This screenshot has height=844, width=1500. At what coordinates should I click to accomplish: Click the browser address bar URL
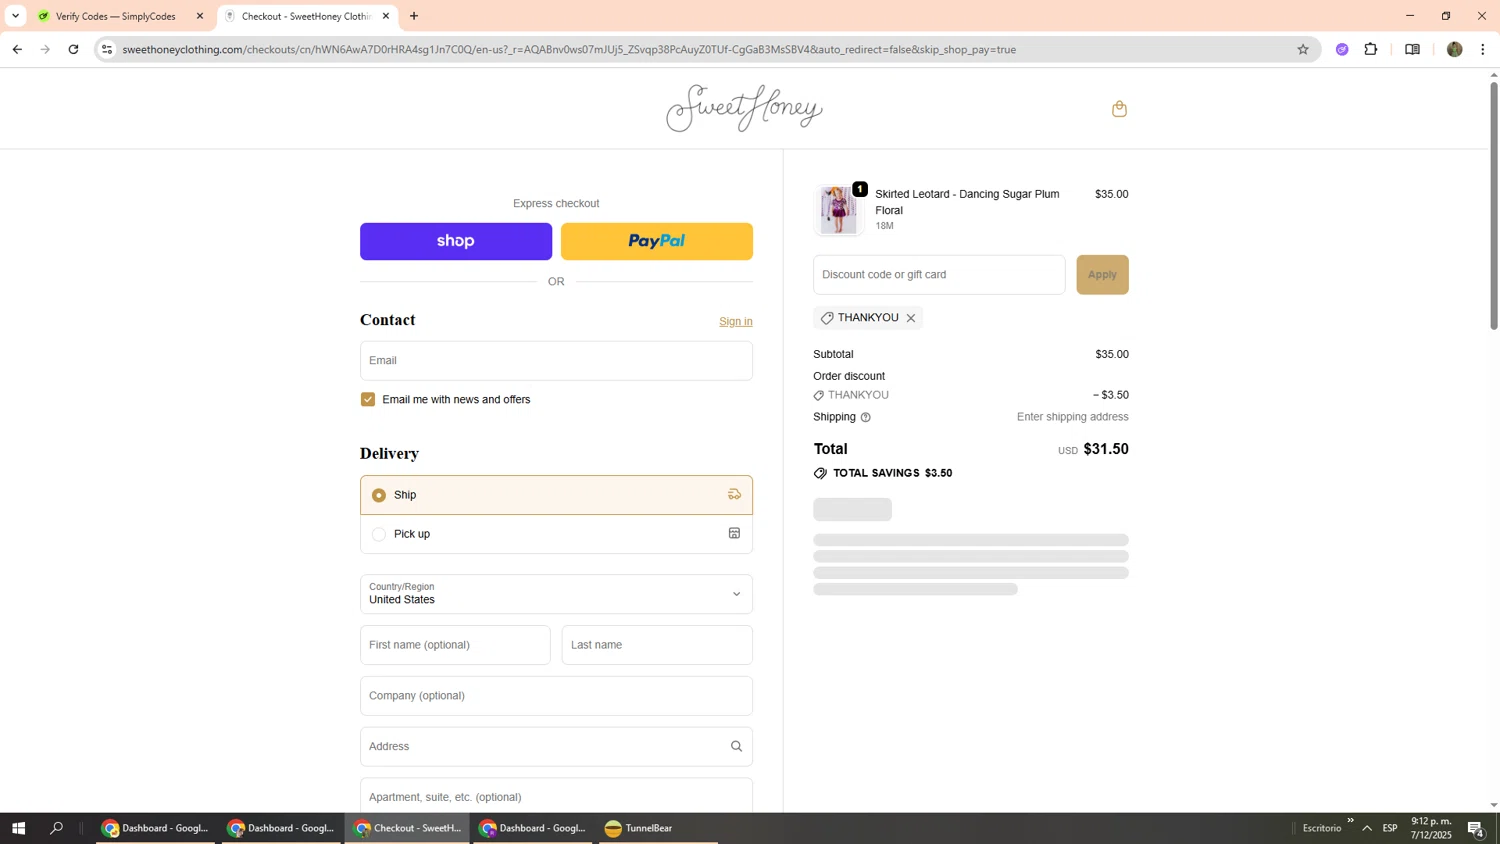tap(568, 49)
